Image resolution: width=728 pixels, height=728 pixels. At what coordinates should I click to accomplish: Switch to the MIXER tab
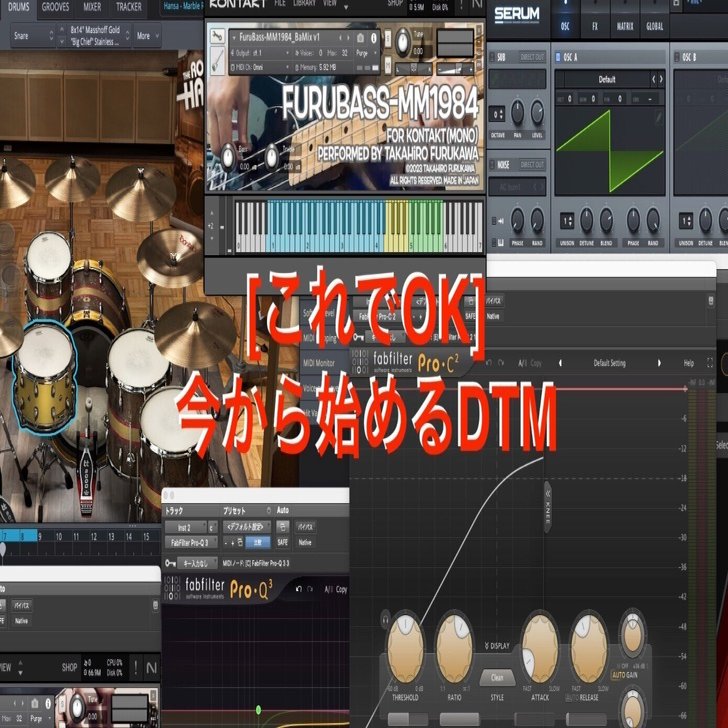tap(92, 7)
